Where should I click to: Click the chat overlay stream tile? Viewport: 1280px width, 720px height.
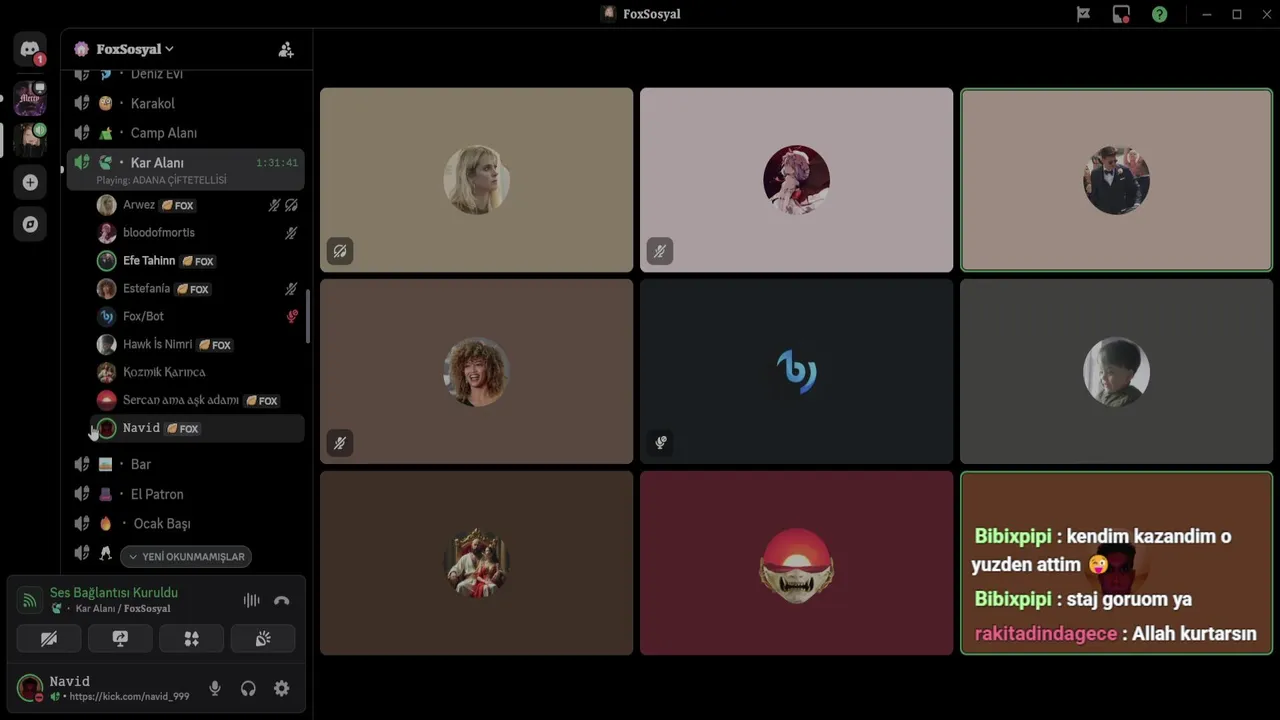pyautogui.click(x=1117, y=563)
